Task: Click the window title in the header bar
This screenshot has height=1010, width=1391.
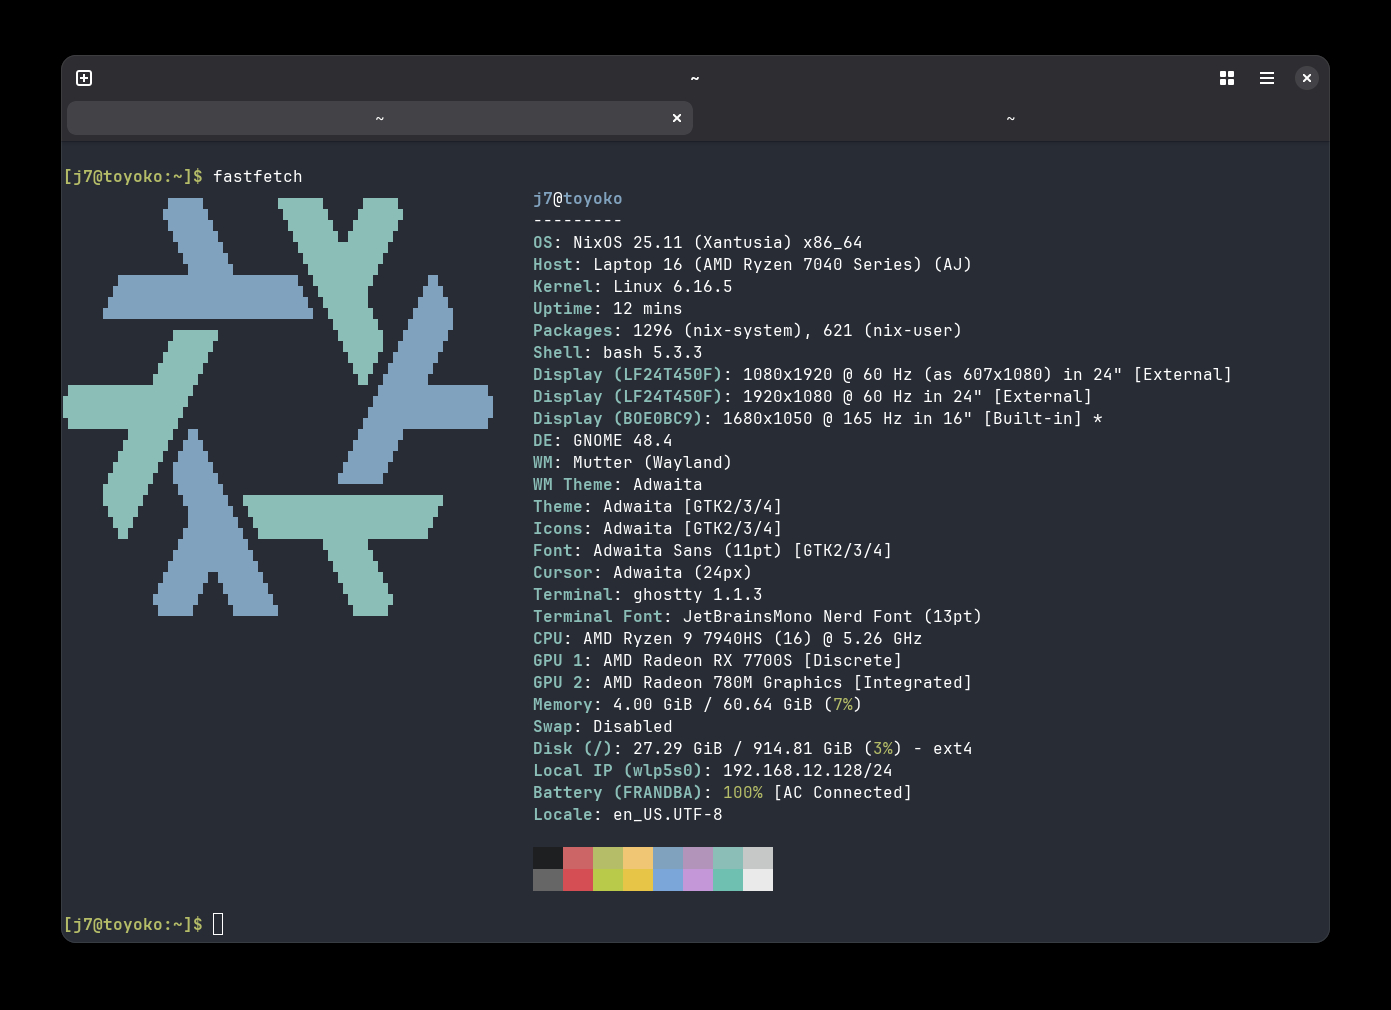Action: pos(695,78)
